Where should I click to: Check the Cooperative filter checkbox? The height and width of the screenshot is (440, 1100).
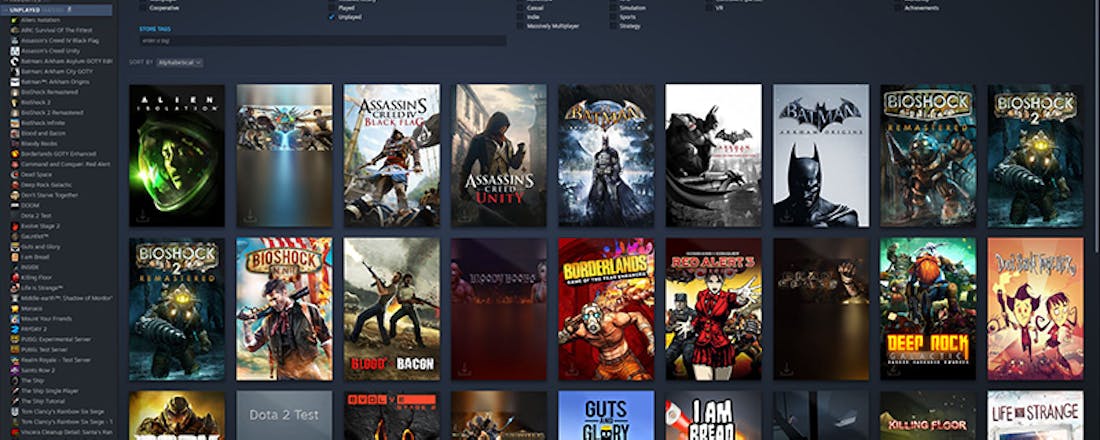click(143, 8)
